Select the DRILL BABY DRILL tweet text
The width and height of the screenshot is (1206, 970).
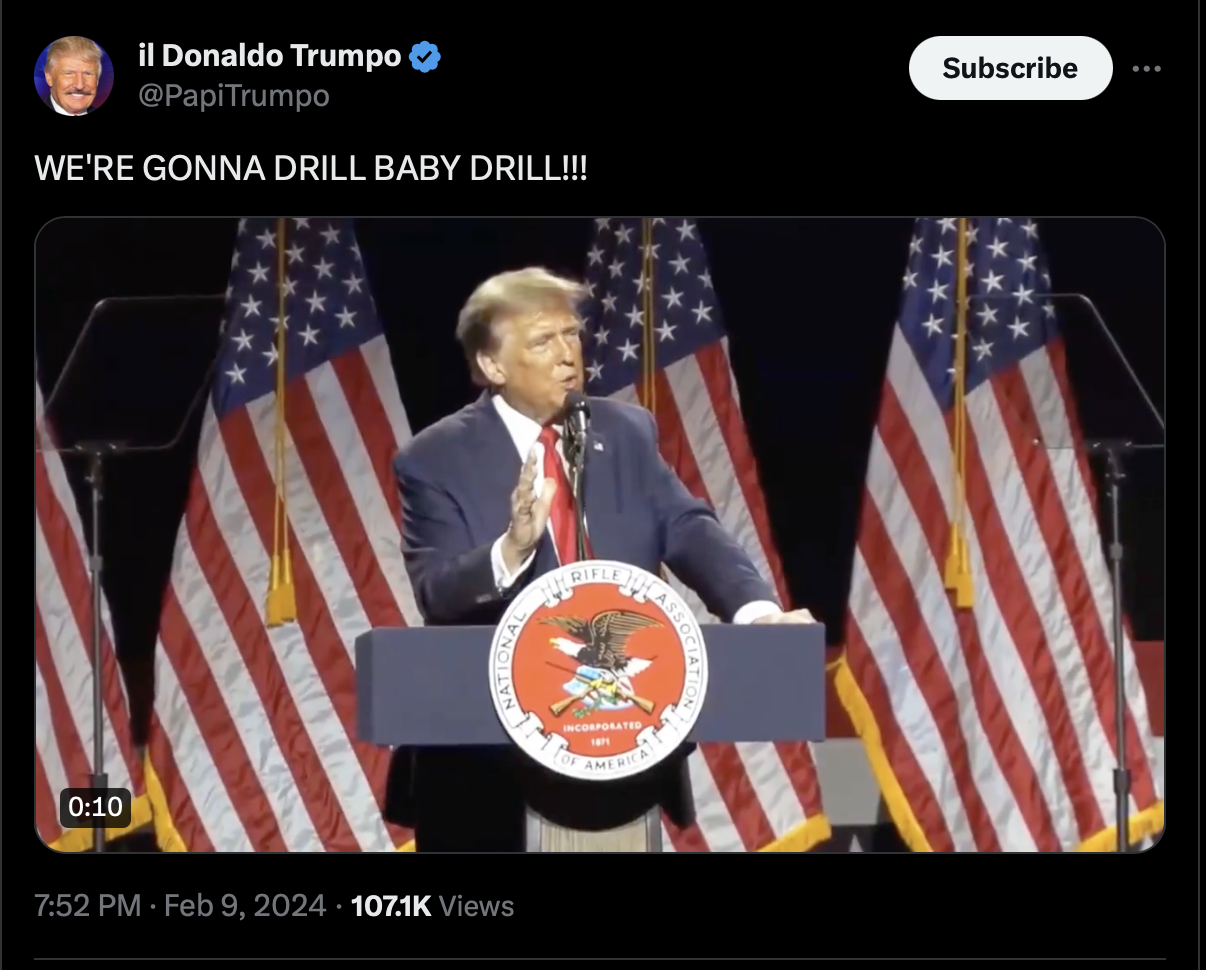point(311,168)
